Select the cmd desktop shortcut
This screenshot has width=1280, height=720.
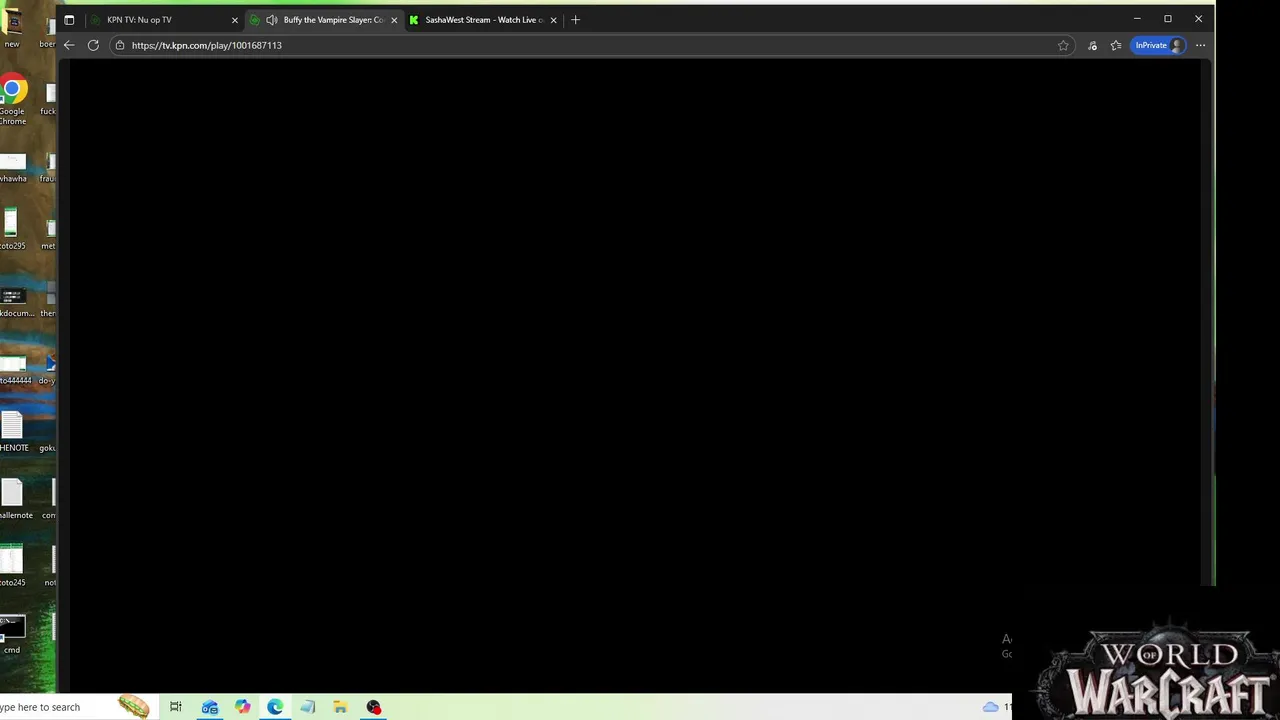click(12, 634)
